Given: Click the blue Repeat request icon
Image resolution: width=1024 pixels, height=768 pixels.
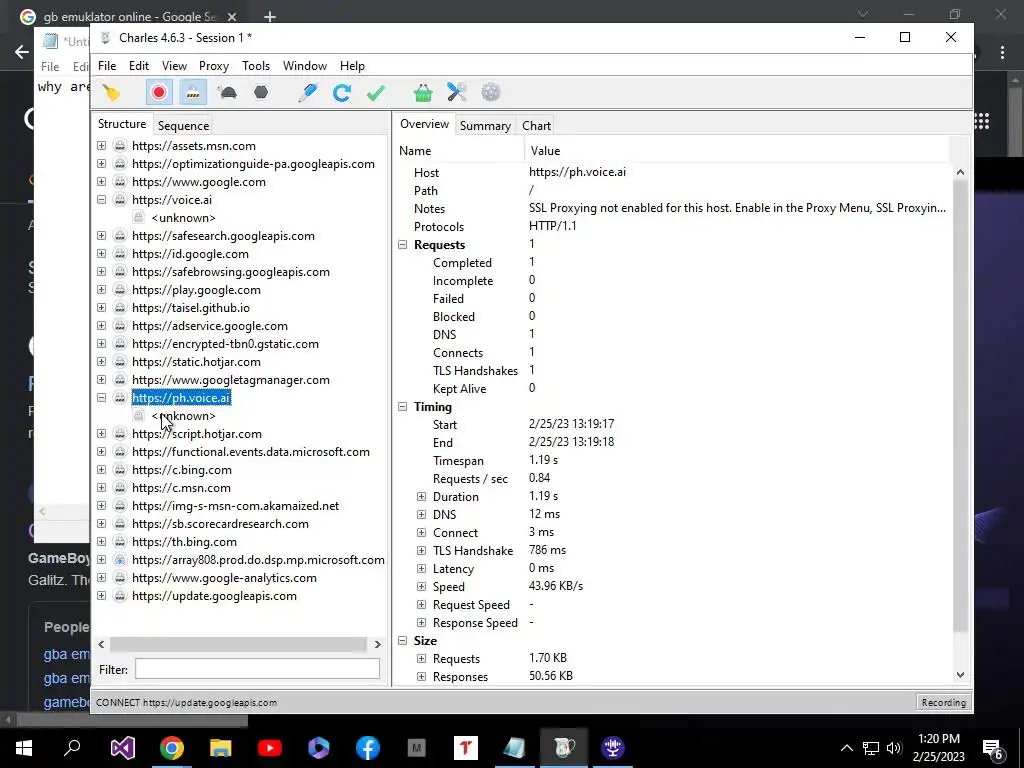Looking at the screenshot, I should coord(342,93).
